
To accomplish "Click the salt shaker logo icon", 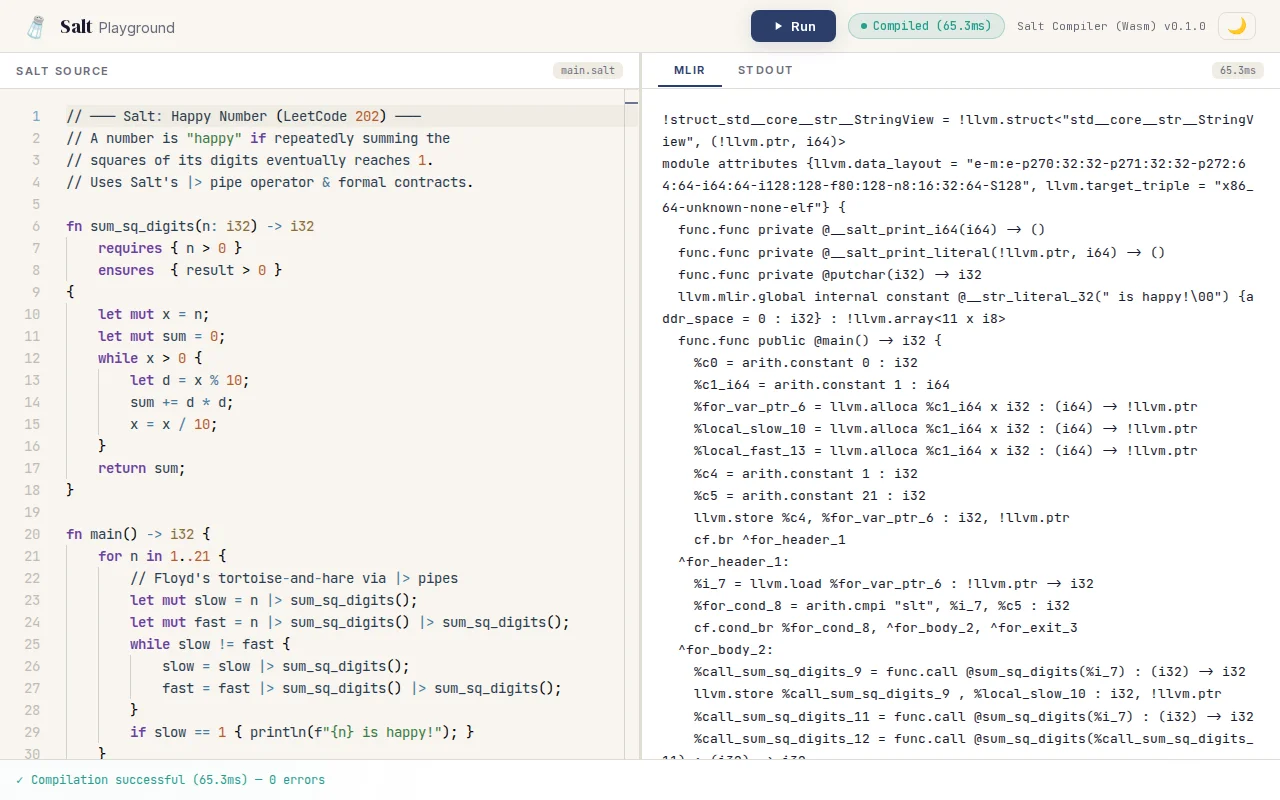I will pos(36,27).
